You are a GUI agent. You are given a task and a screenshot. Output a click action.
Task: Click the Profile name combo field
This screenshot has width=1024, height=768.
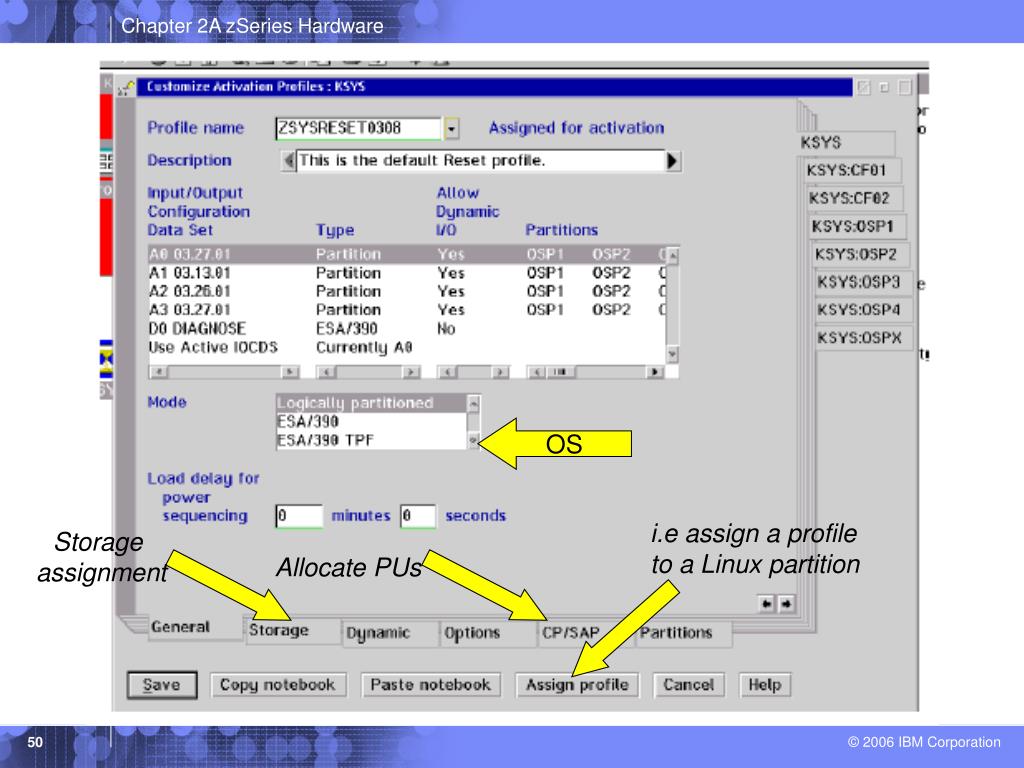point(359,128)
